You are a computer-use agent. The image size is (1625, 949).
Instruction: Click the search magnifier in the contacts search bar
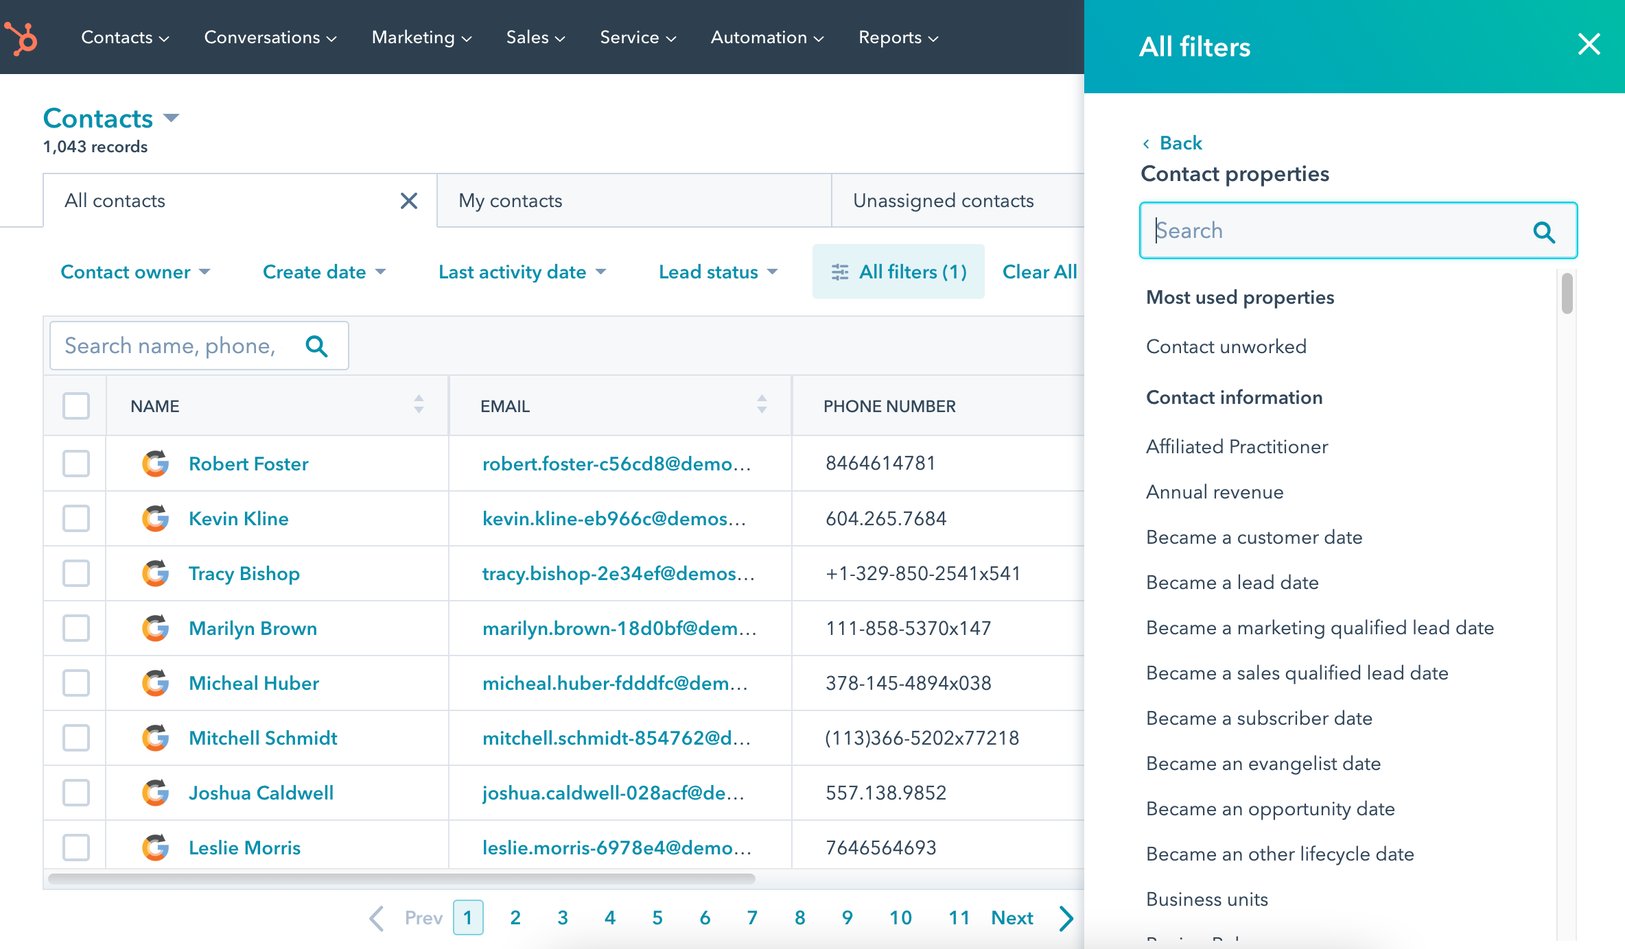(316, 345)
